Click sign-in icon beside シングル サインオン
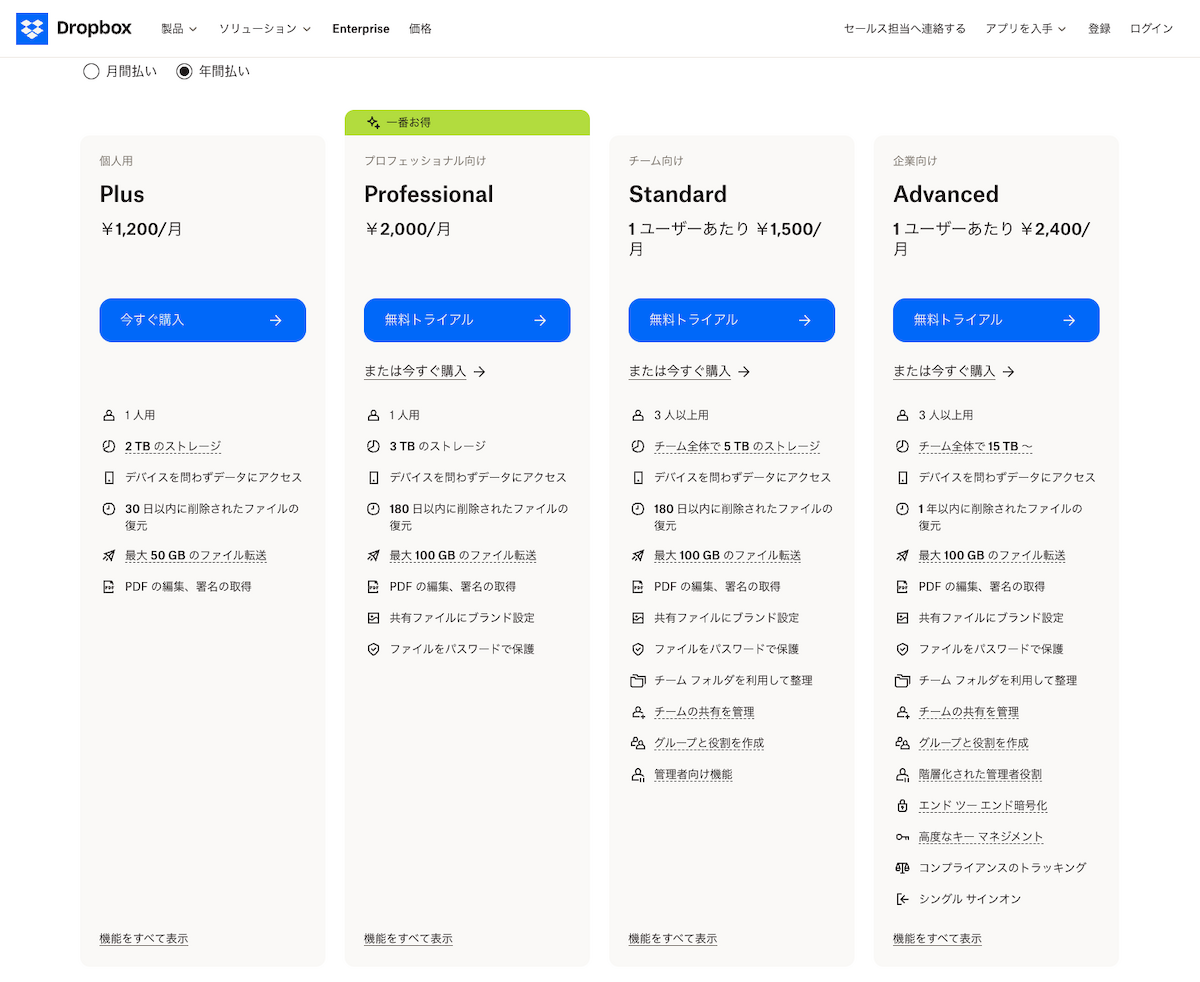Screen dimensions: 1200x982 coord(902,899)
